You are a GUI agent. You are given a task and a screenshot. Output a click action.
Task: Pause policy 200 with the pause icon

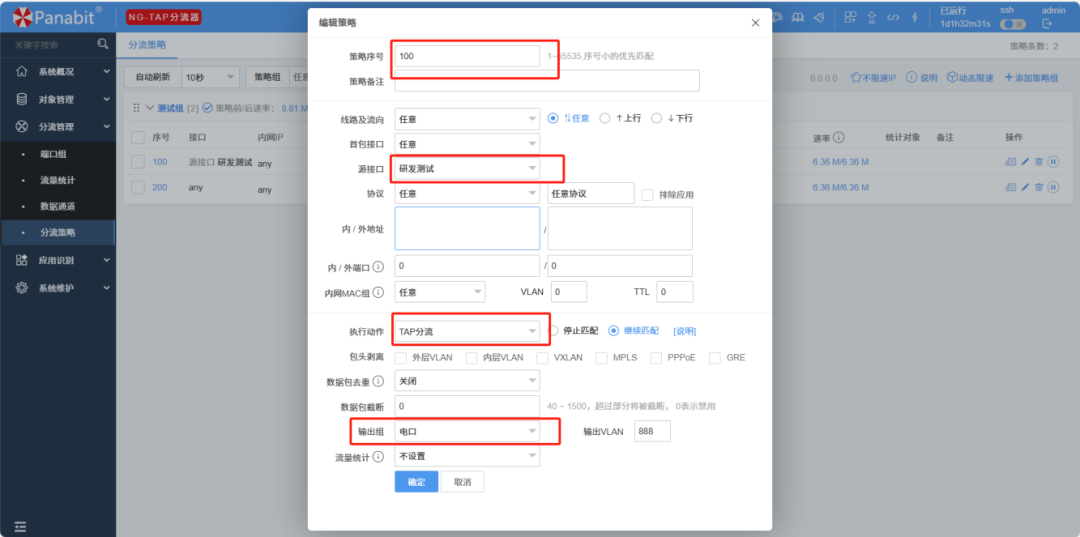[1053, 187]
